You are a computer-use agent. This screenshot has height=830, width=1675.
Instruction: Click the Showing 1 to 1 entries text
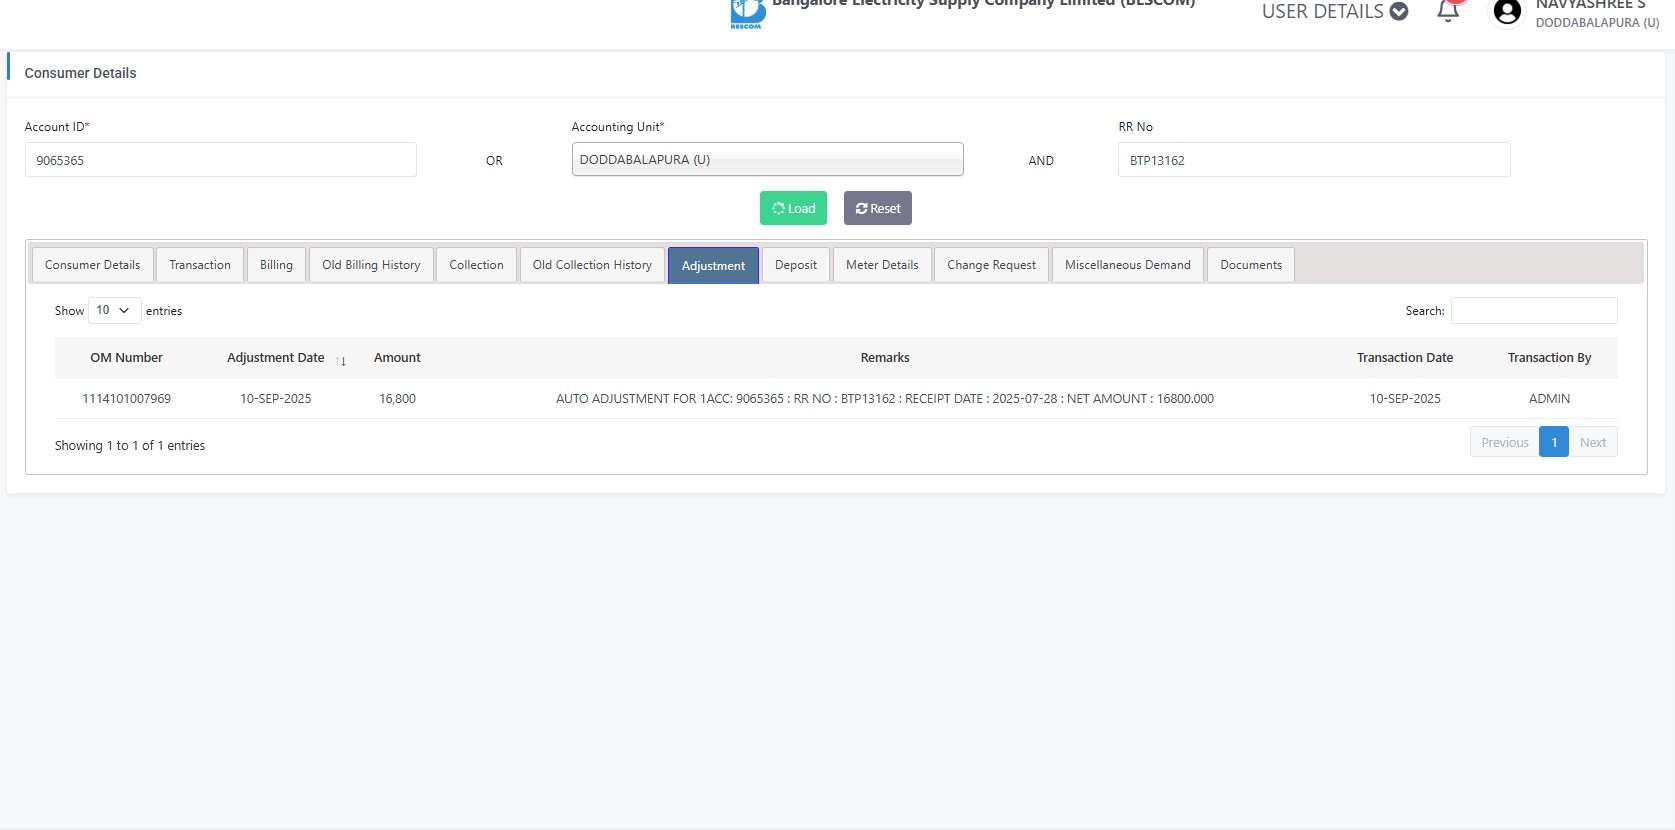[130, 446]
